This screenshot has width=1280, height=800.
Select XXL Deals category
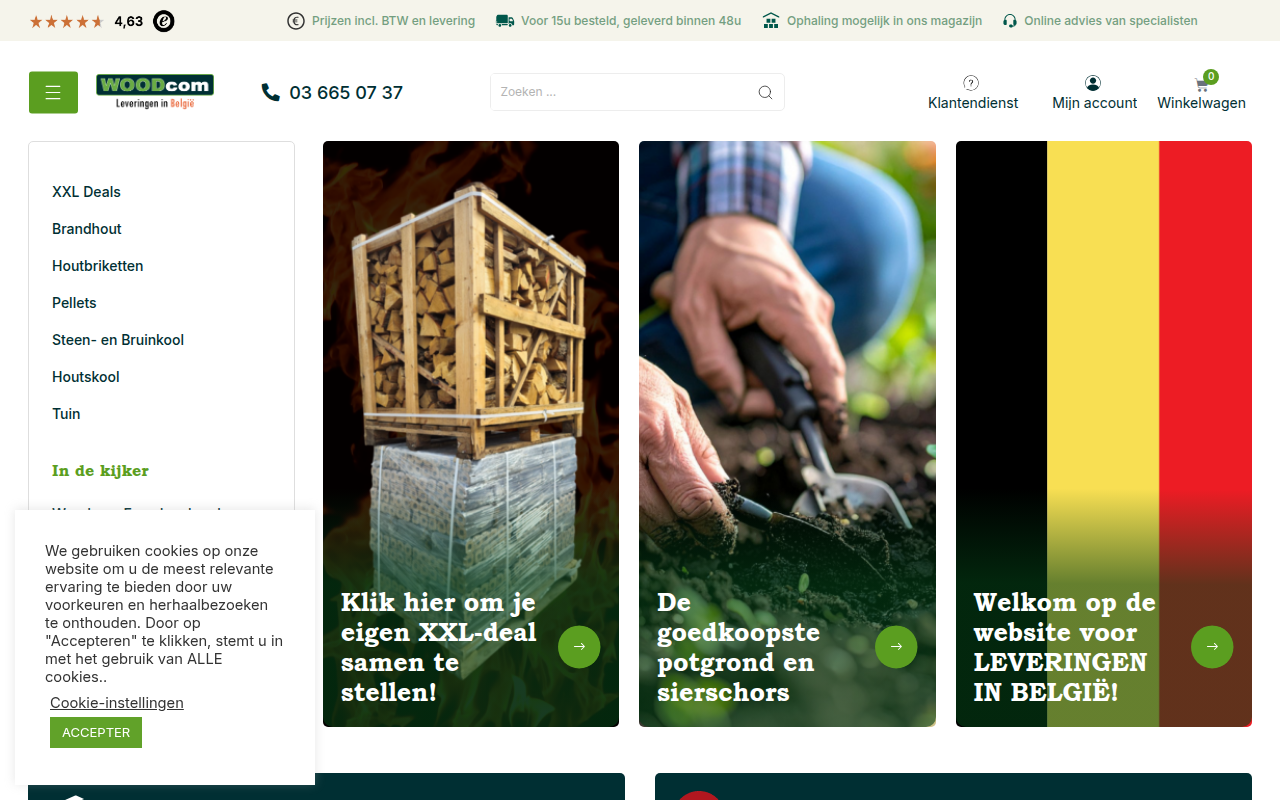86,192
